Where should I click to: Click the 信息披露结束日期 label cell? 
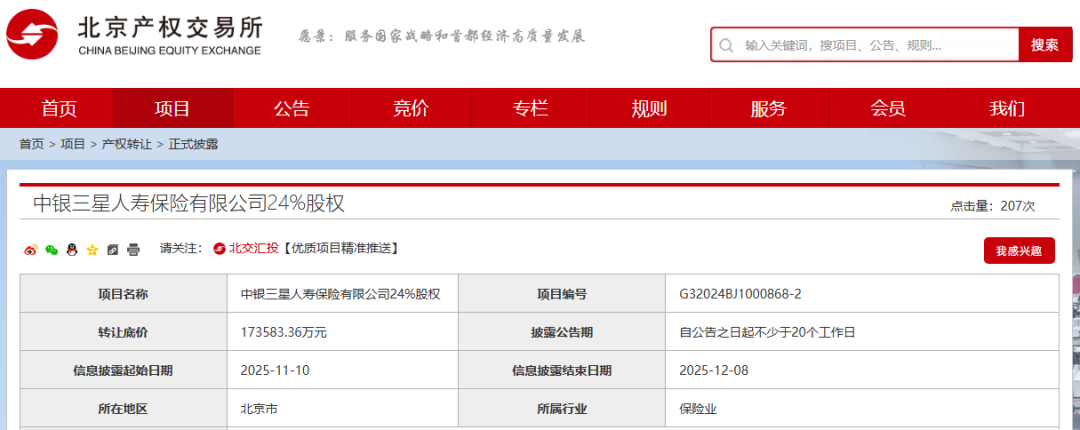click(x=562, y=371)
